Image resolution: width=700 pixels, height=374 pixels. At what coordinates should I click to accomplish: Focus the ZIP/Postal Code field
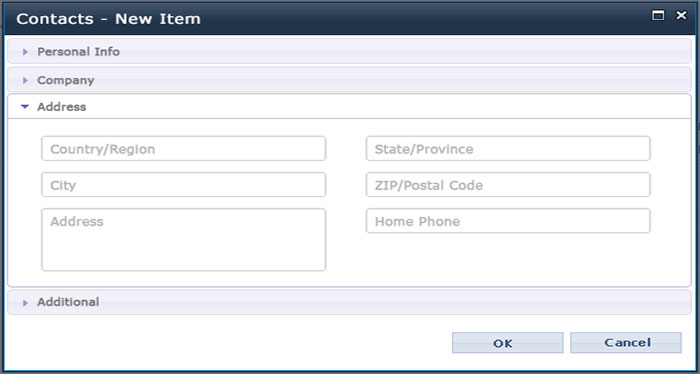pyautogui.click(x=508, y=185)
